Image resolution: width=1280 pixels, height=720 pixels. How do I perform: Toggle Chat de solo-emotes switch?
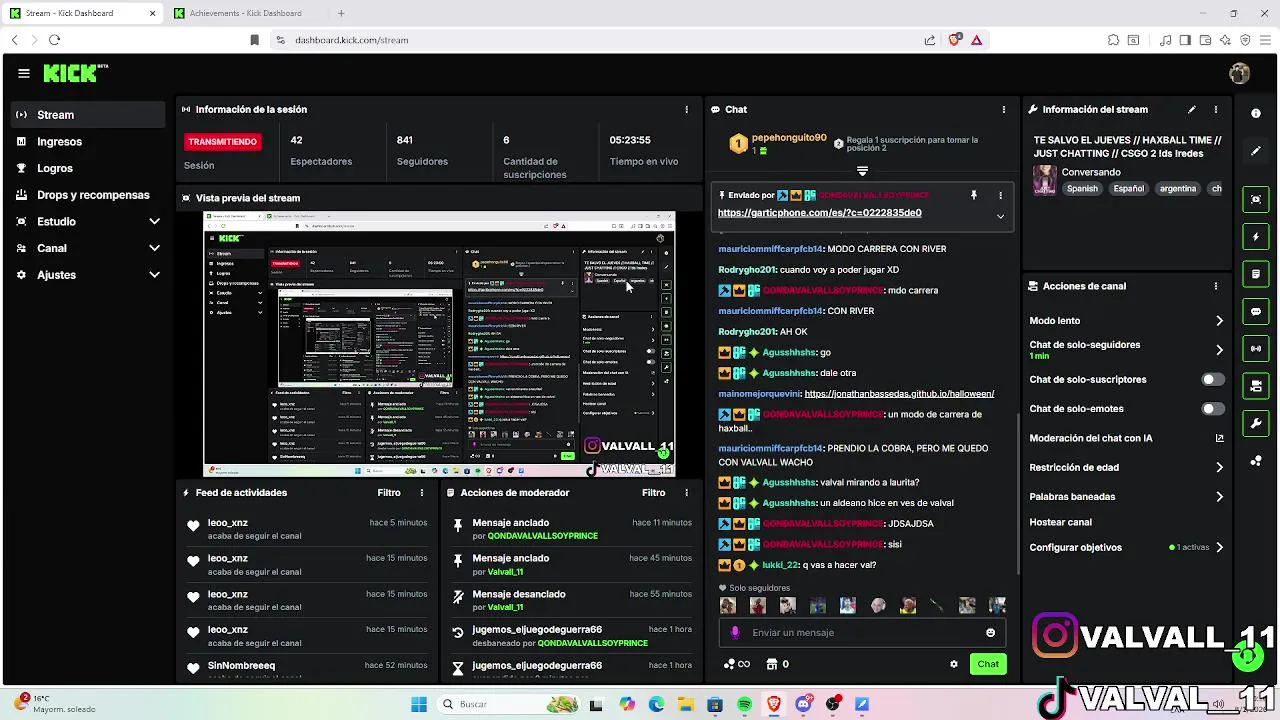[1213, 409]
